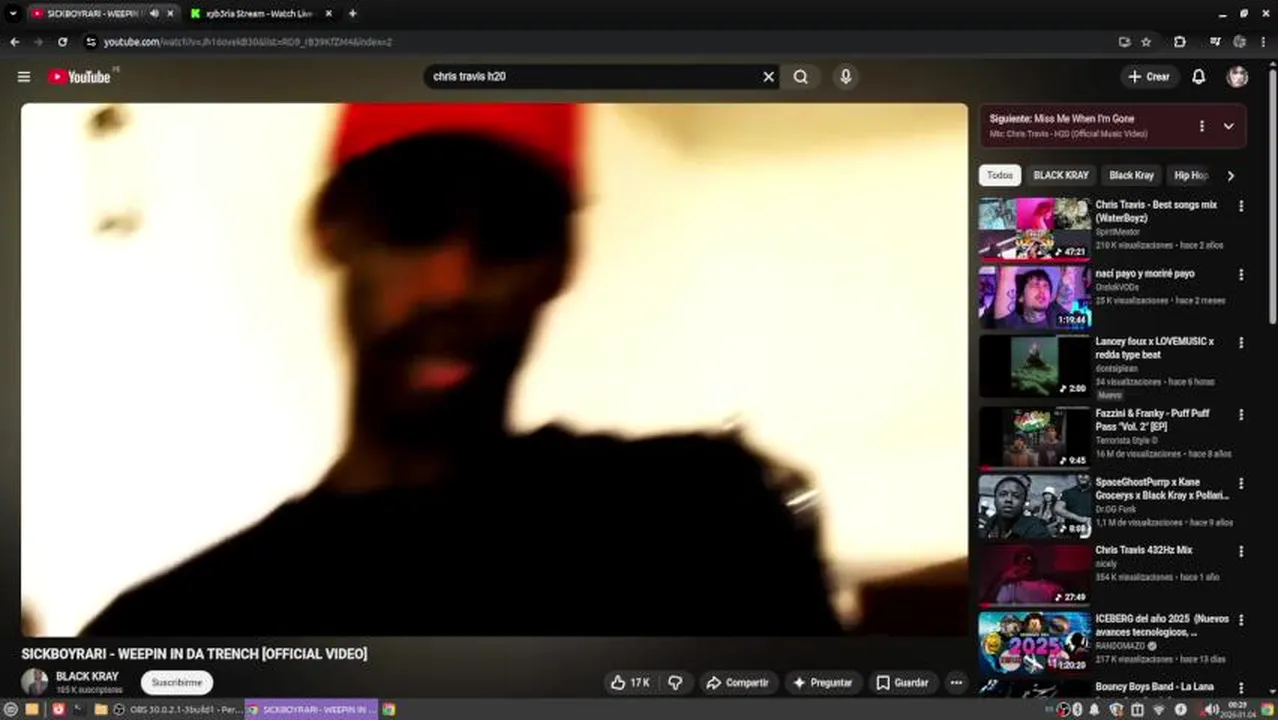Viewport: 1278px width, 720px height.
Task: Open options for ICEBERG del año 2025
Action: (1241, 620)
